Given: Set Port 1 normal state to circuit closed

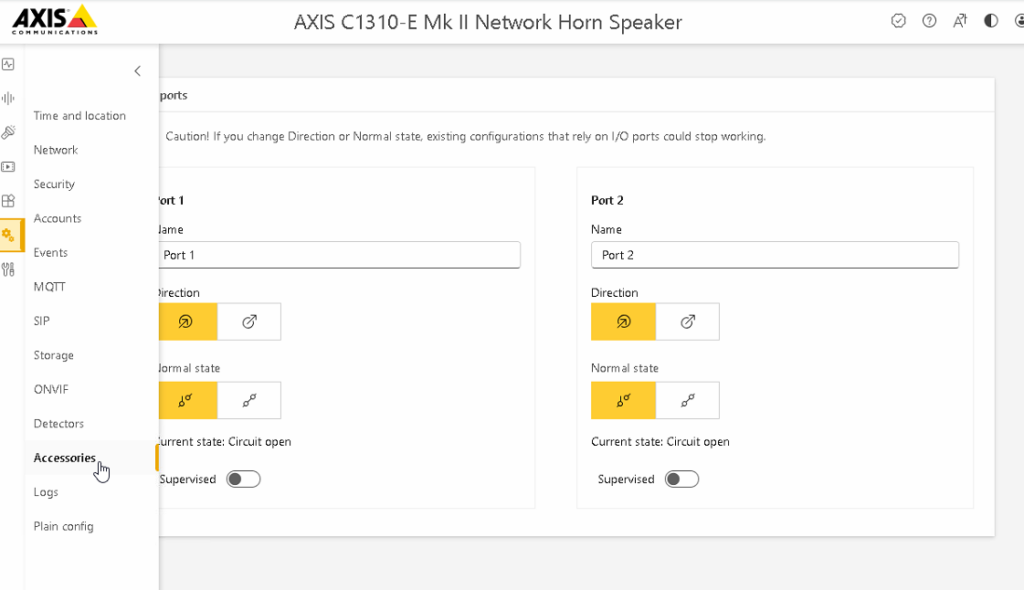Looking at the screenshot, I should point(249,401).
